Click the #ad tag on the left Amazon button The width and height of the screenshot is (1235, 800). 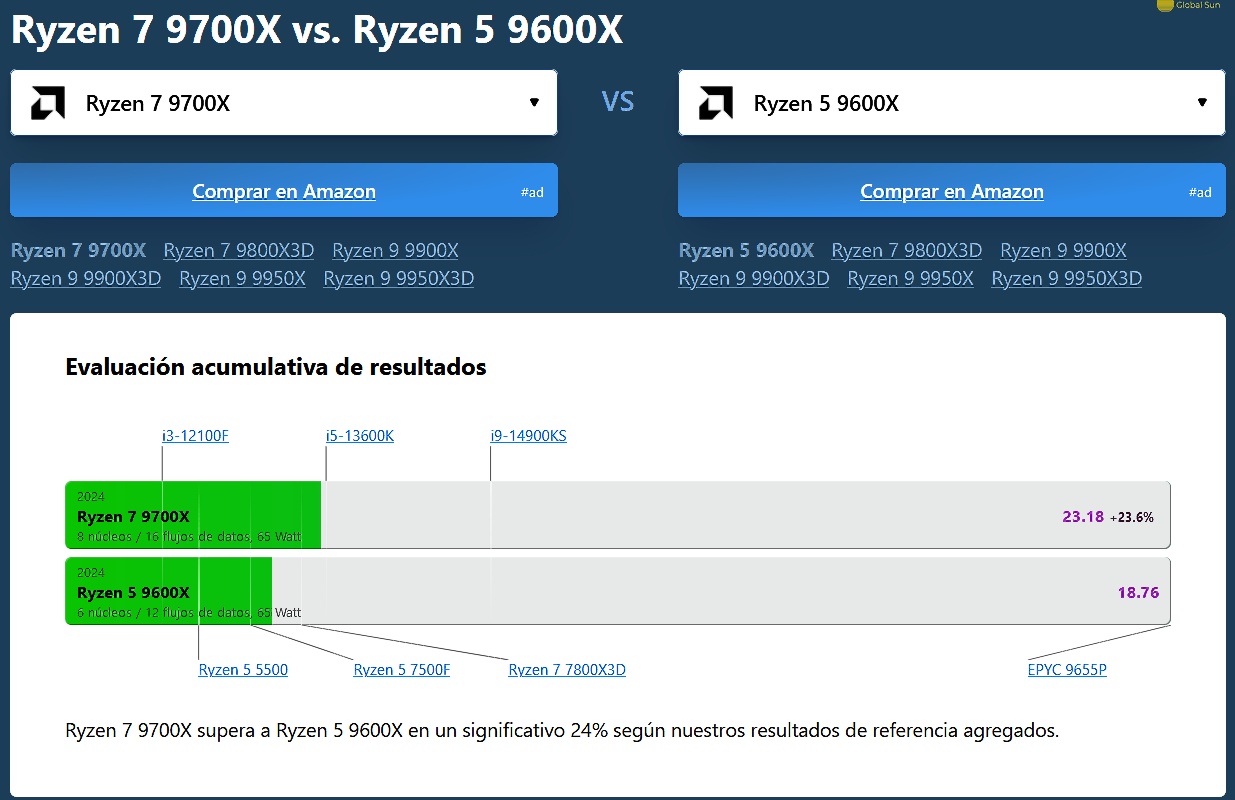pyautogui.click(x=532, y=192)
